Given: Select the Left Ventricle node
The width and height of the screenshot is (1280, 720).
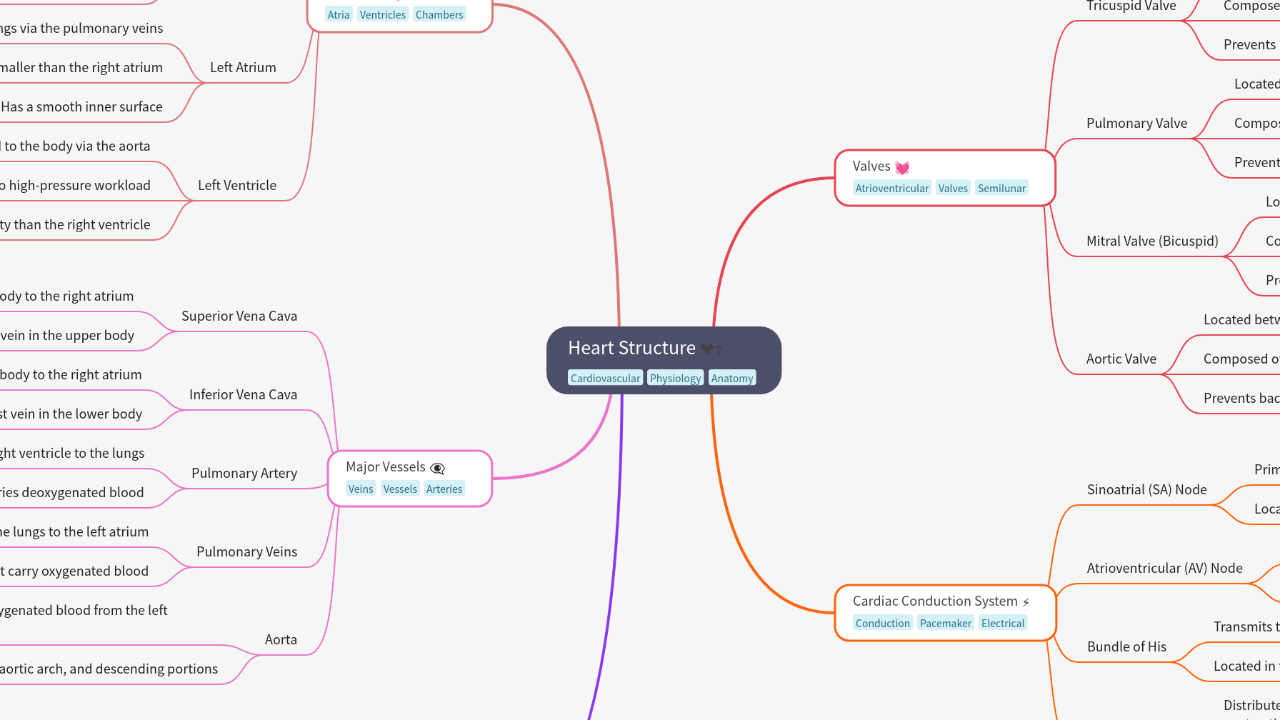Looking at the screenshot, I should coord(237,185).
